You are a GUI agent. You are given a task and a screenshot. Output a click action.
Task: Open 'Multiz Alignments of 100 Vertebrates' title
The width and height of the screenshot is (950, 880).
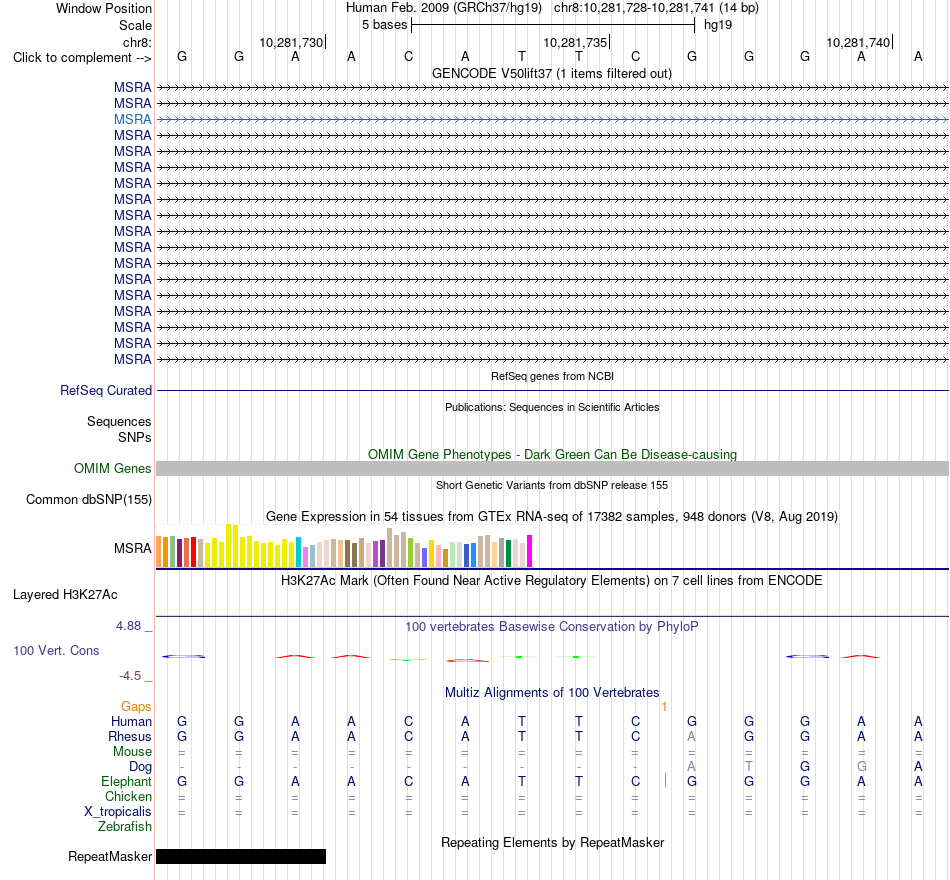tap(552, 693)
